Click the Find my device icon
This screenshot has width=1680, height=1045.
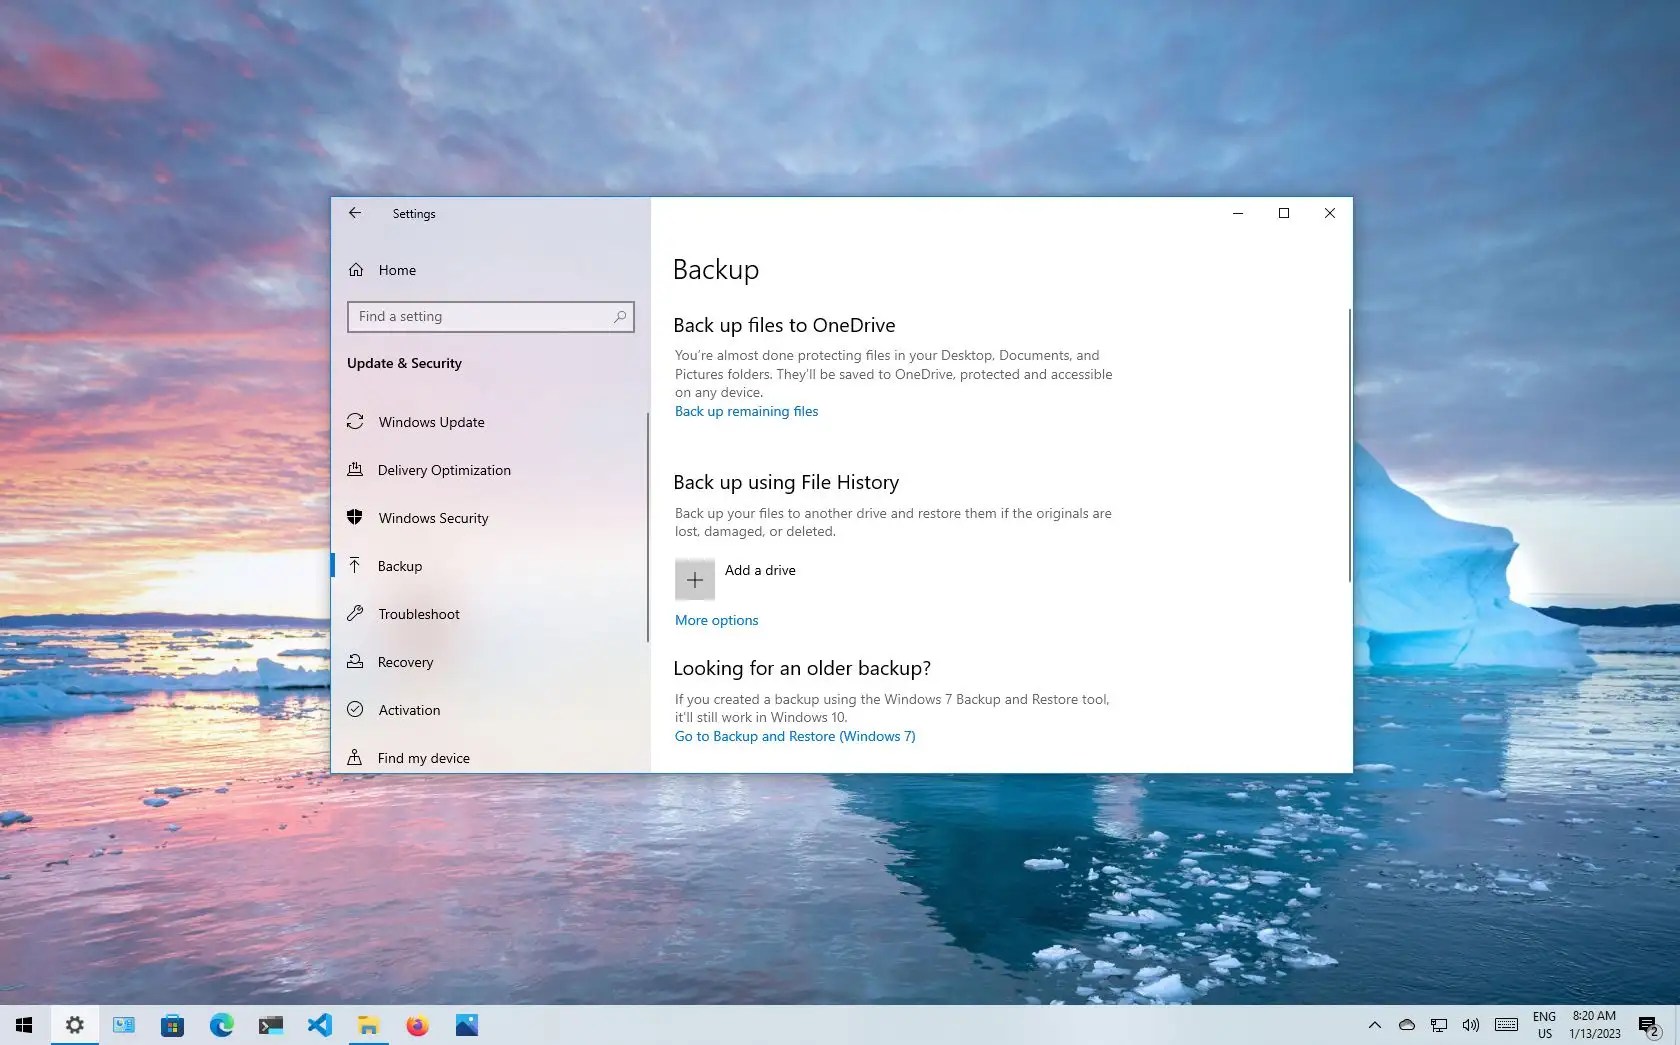[x=357, y=758]
